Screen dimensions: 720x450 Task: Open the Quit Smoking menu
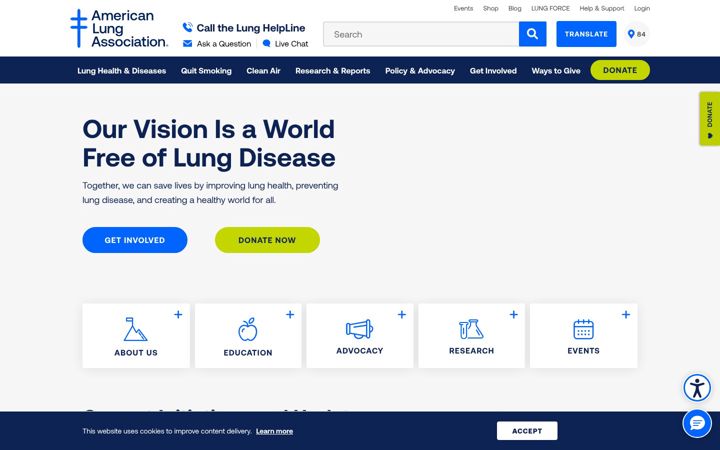tap(206, 71)
